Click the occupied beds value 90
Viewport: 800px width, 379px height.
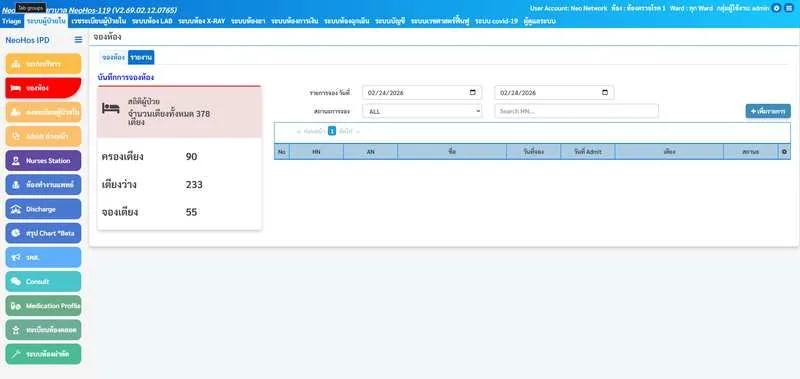point(191,157)
